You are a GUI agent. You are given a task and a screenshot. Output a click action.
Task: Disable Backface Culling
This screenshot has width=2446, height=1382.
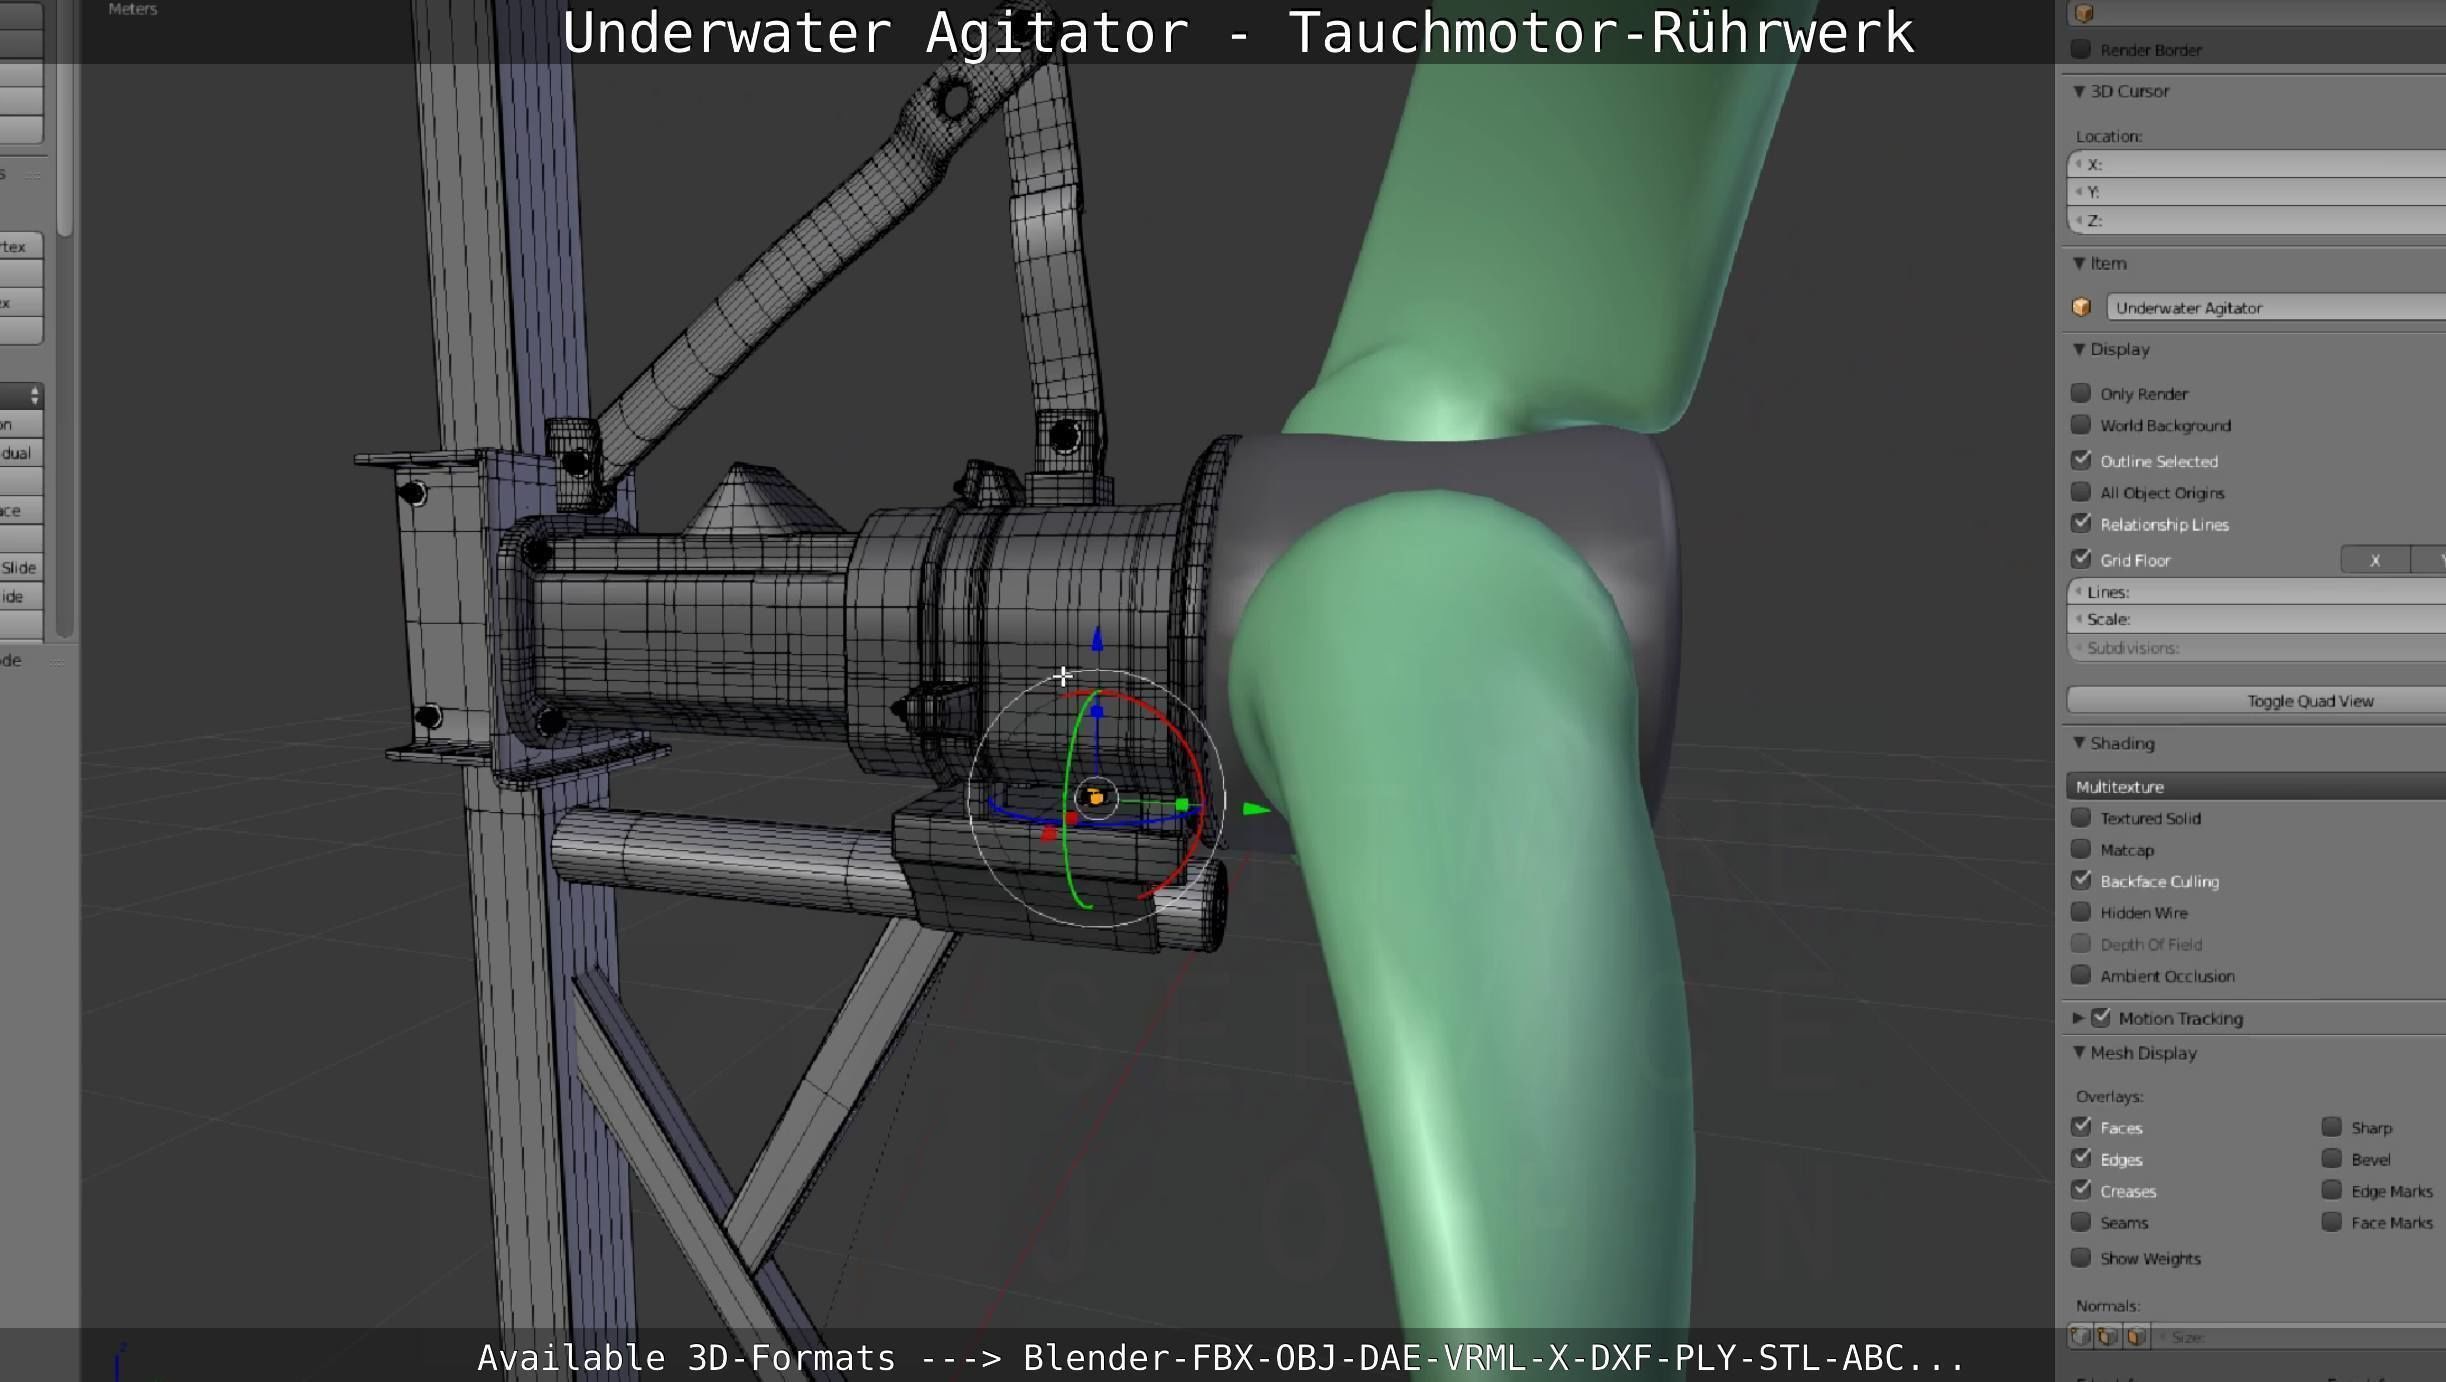click(2081, 880)
